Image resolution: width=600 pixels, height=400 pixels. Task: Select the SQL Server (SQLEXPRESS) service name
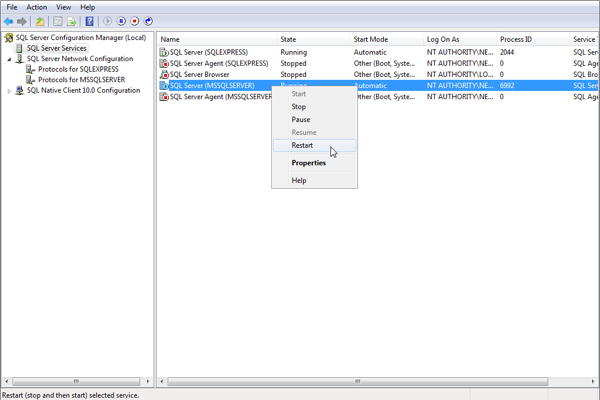pos(209,52)
